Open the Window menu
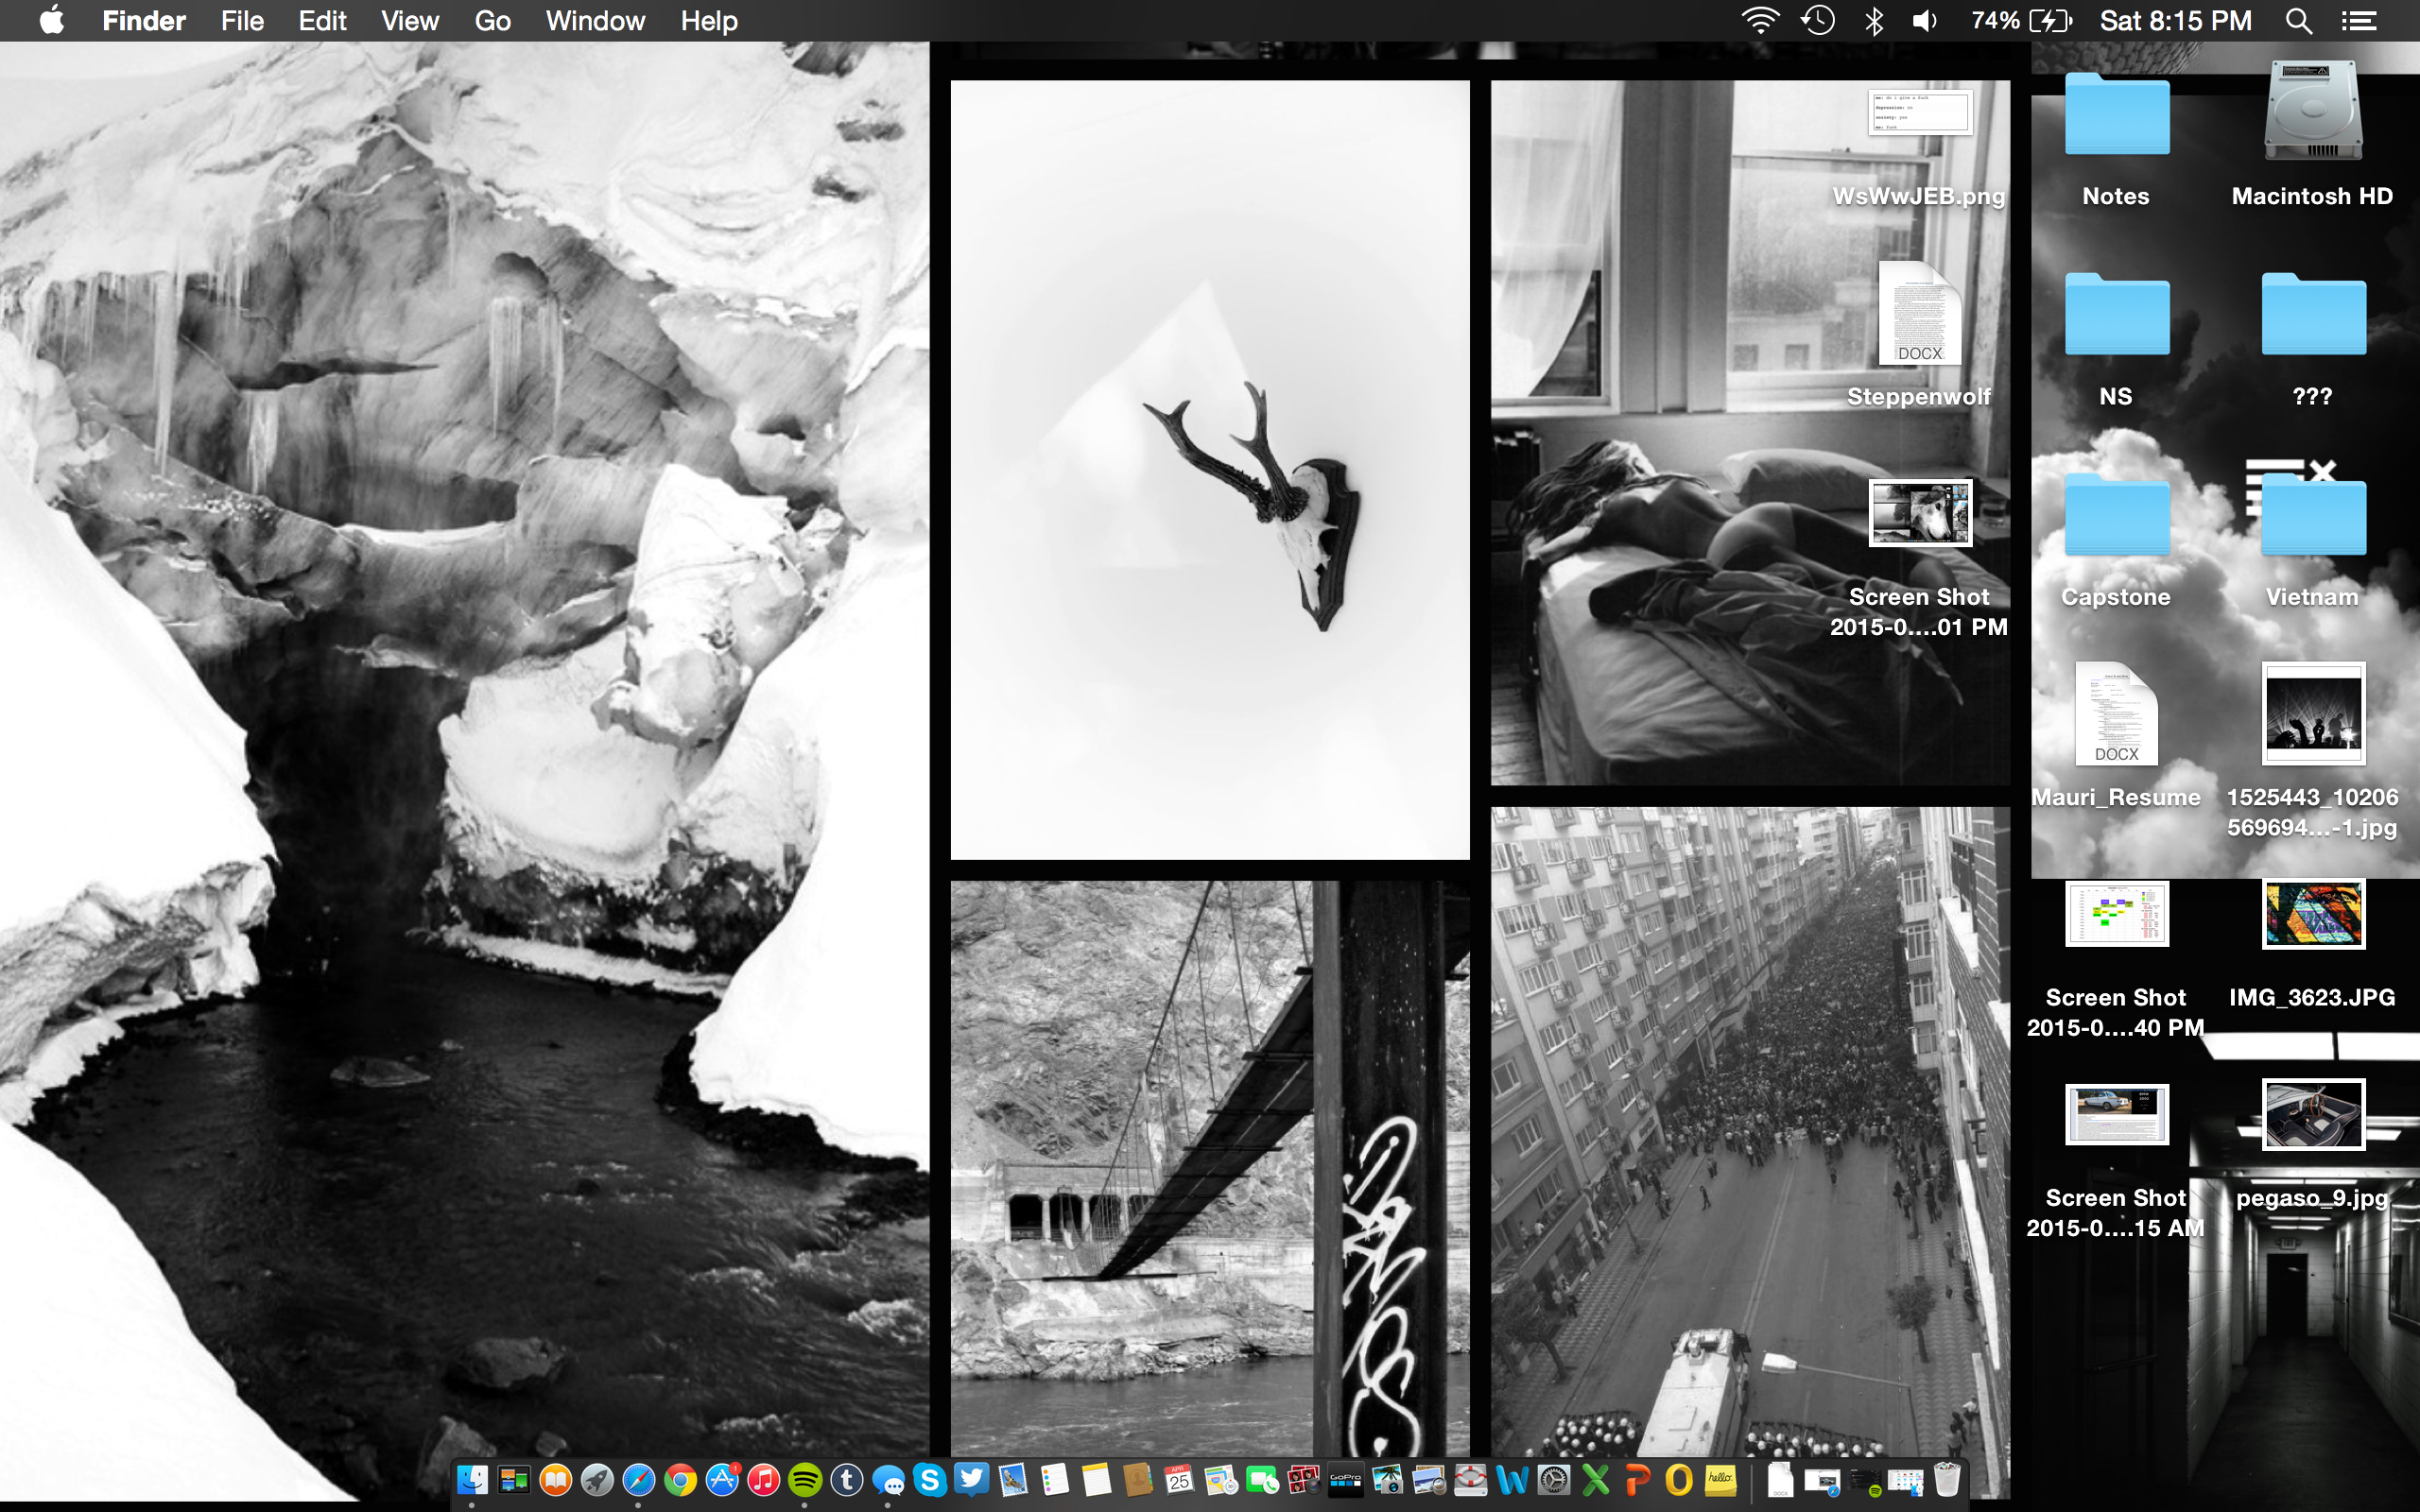 (595, 20)
